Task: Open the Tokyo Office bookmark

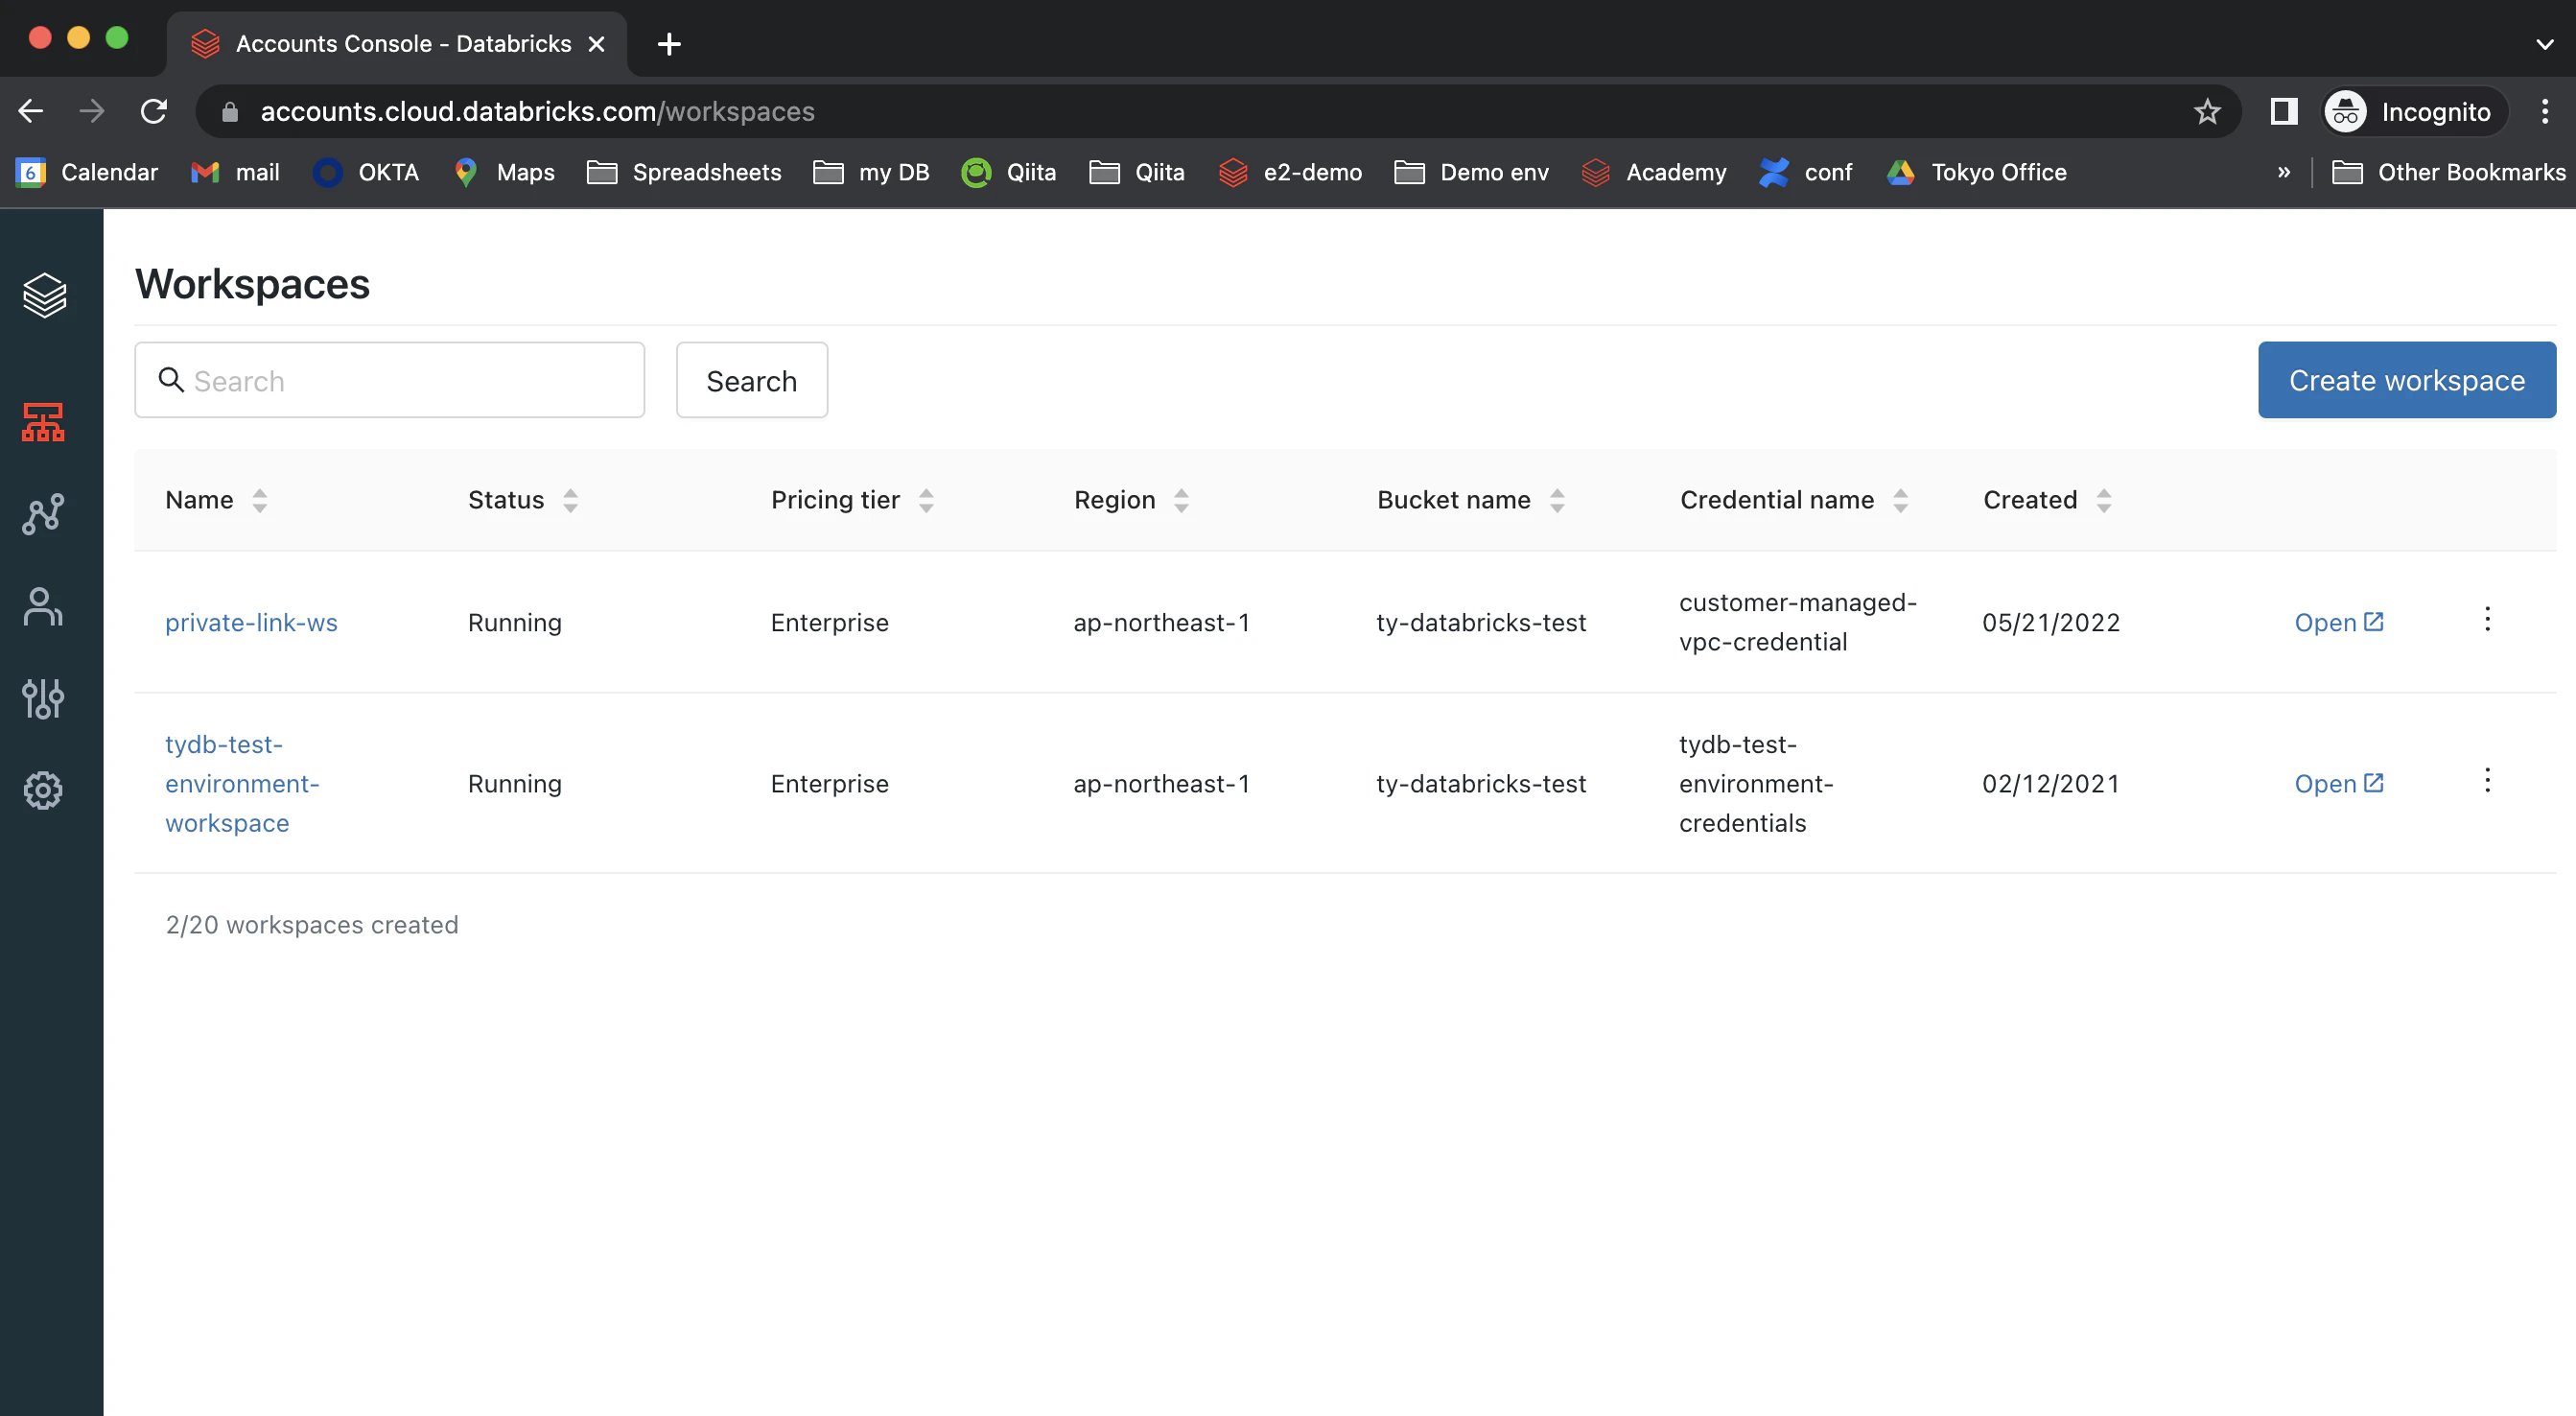Action: pos(1977,172)
